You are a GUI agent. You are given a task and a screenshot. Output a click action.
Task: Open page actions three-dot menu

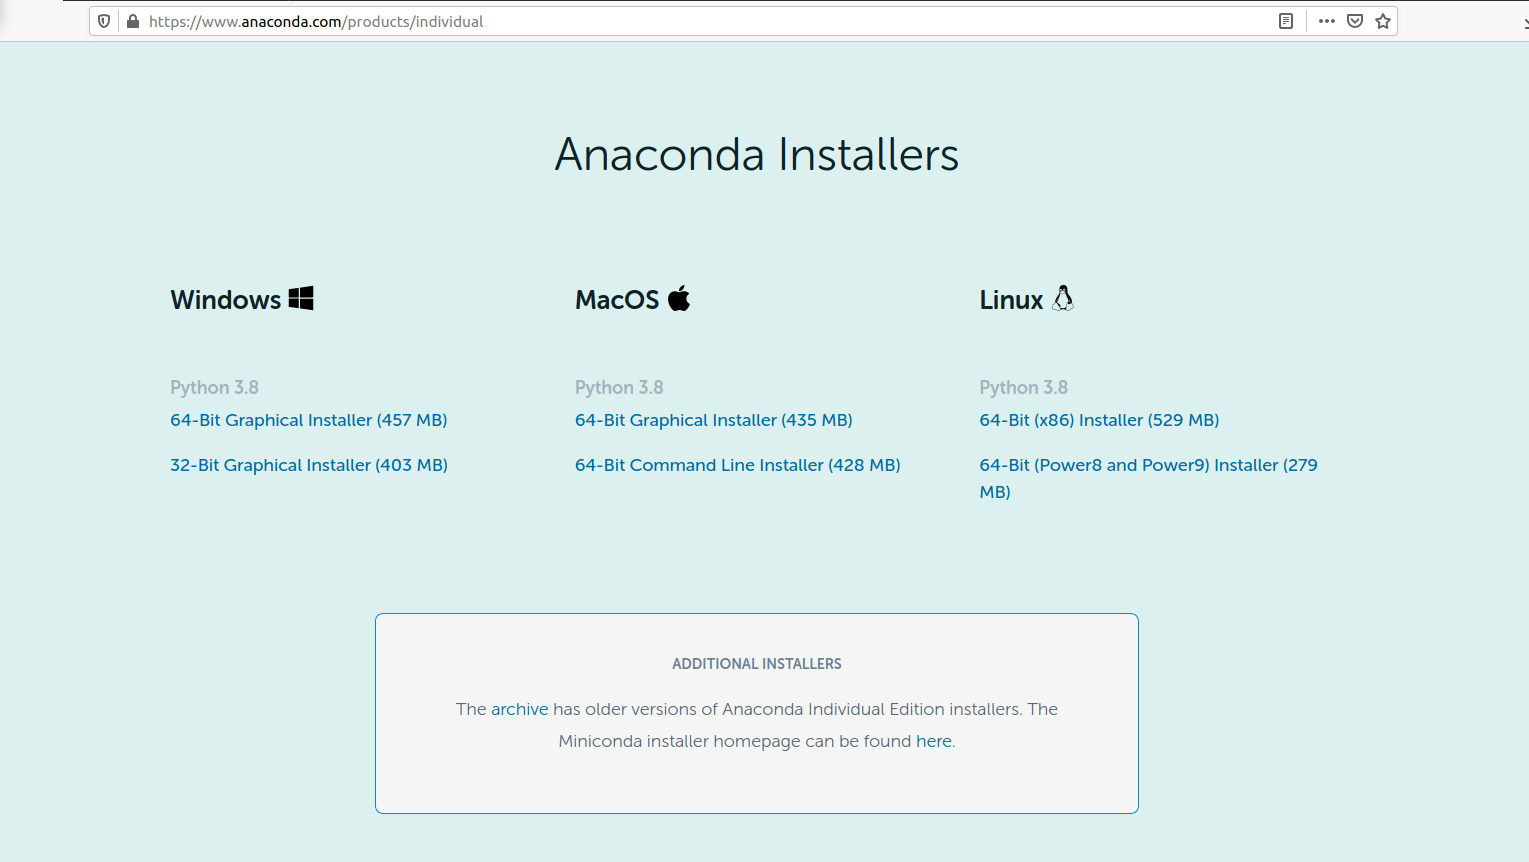pos(1327,21)
